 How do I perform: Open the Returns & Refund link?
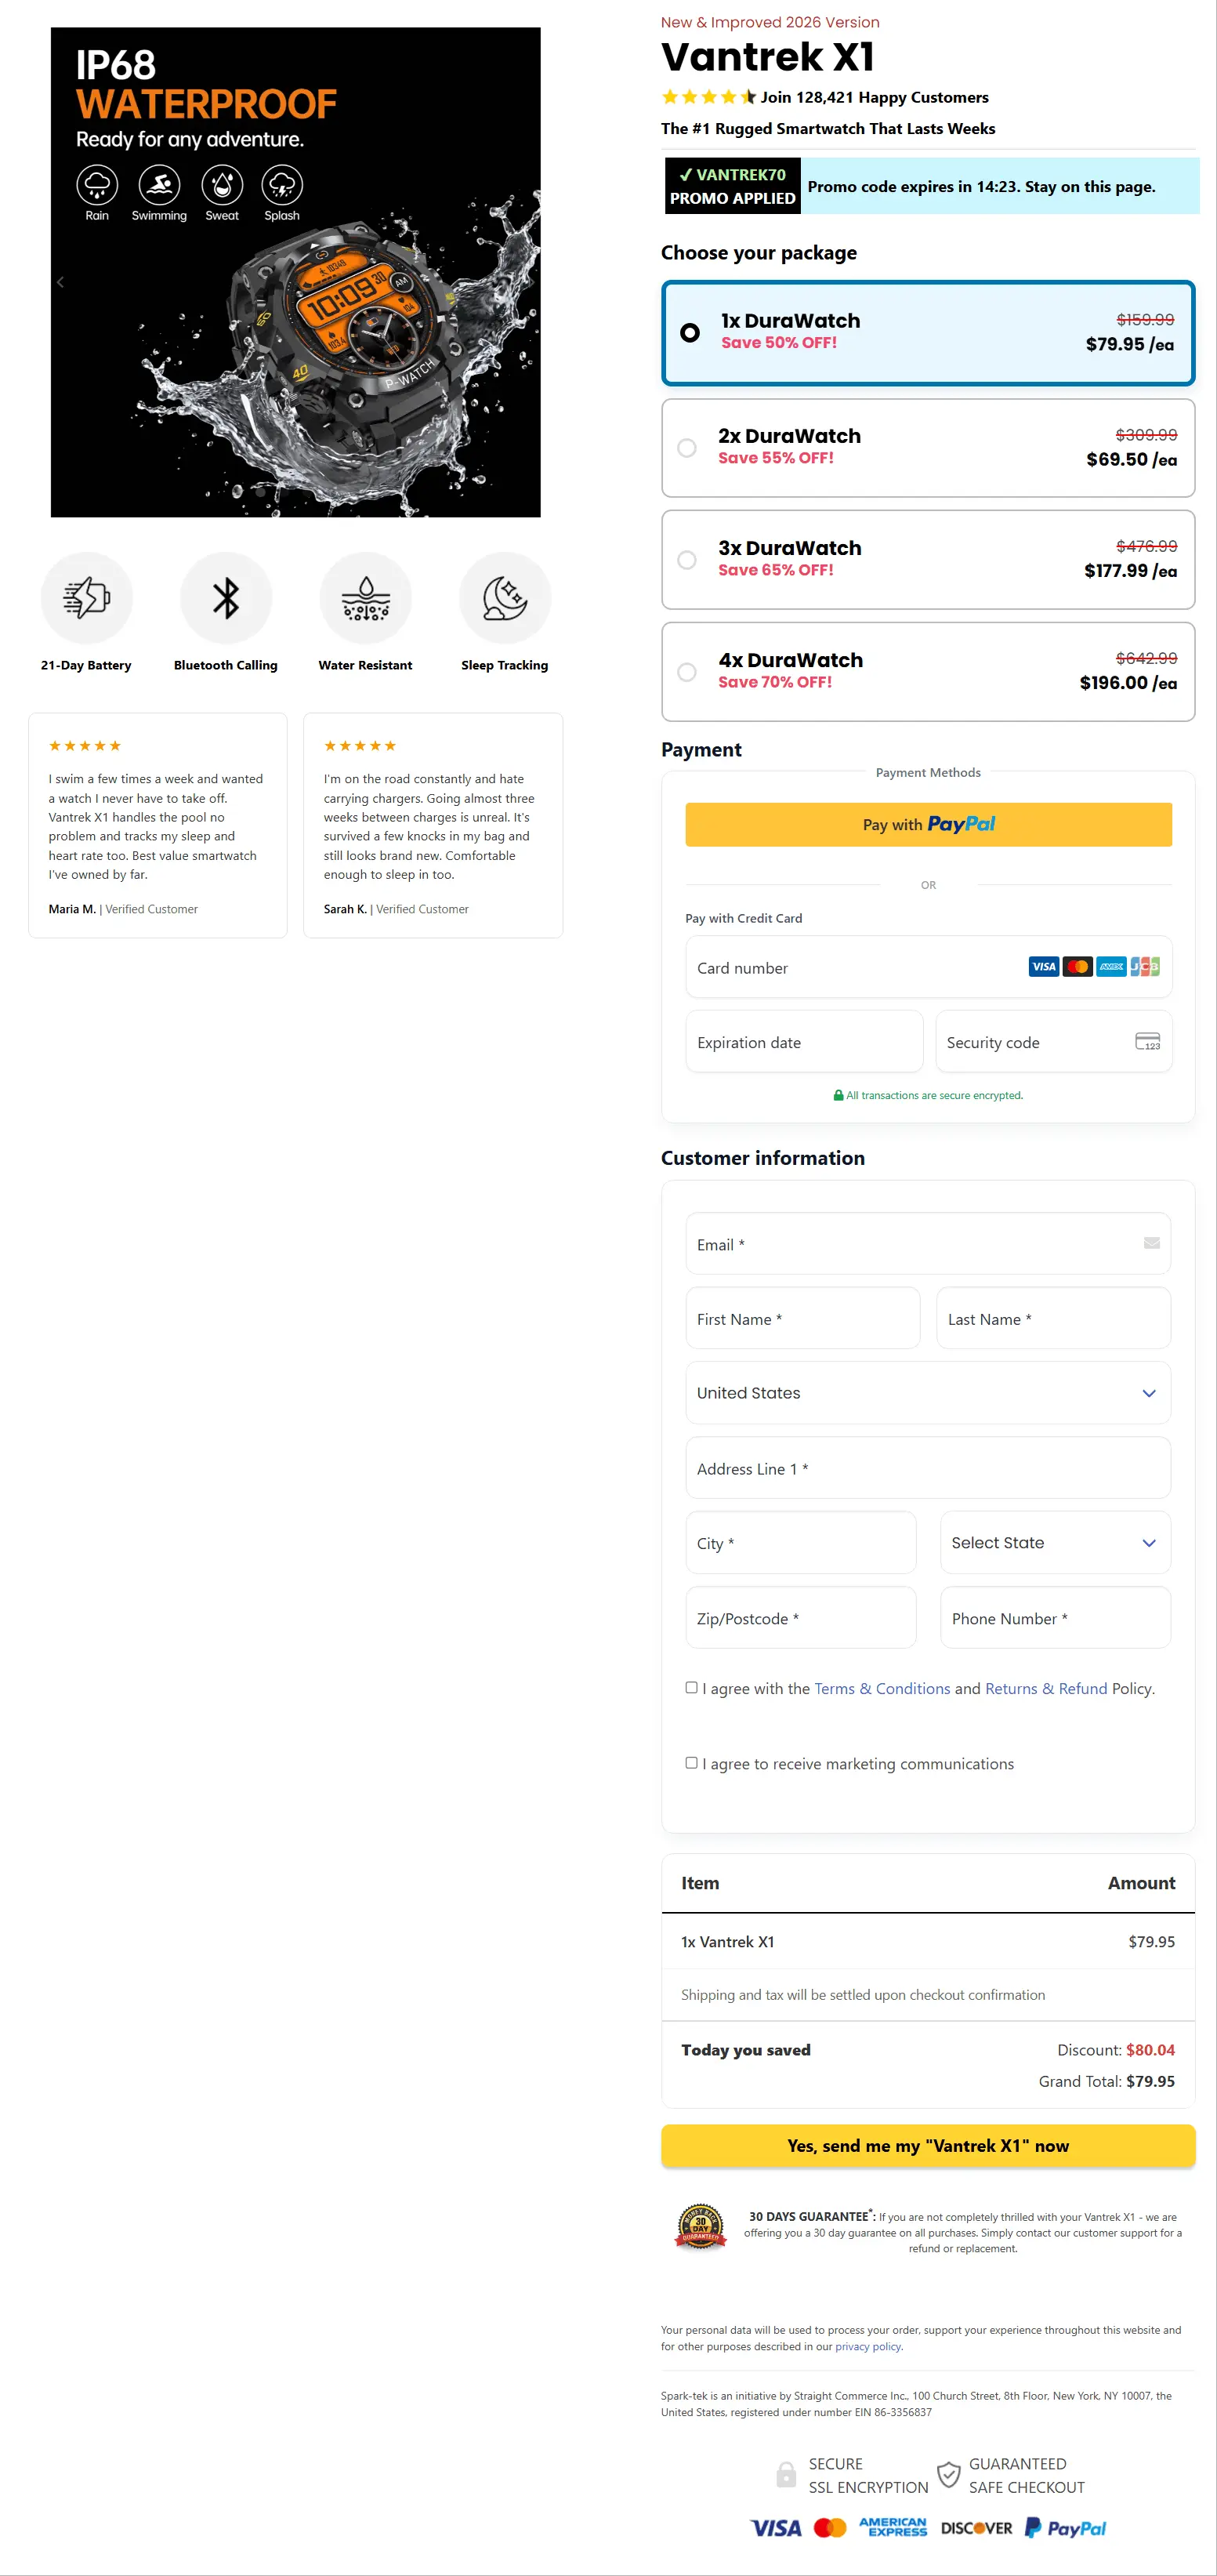click(1046, 1688)
